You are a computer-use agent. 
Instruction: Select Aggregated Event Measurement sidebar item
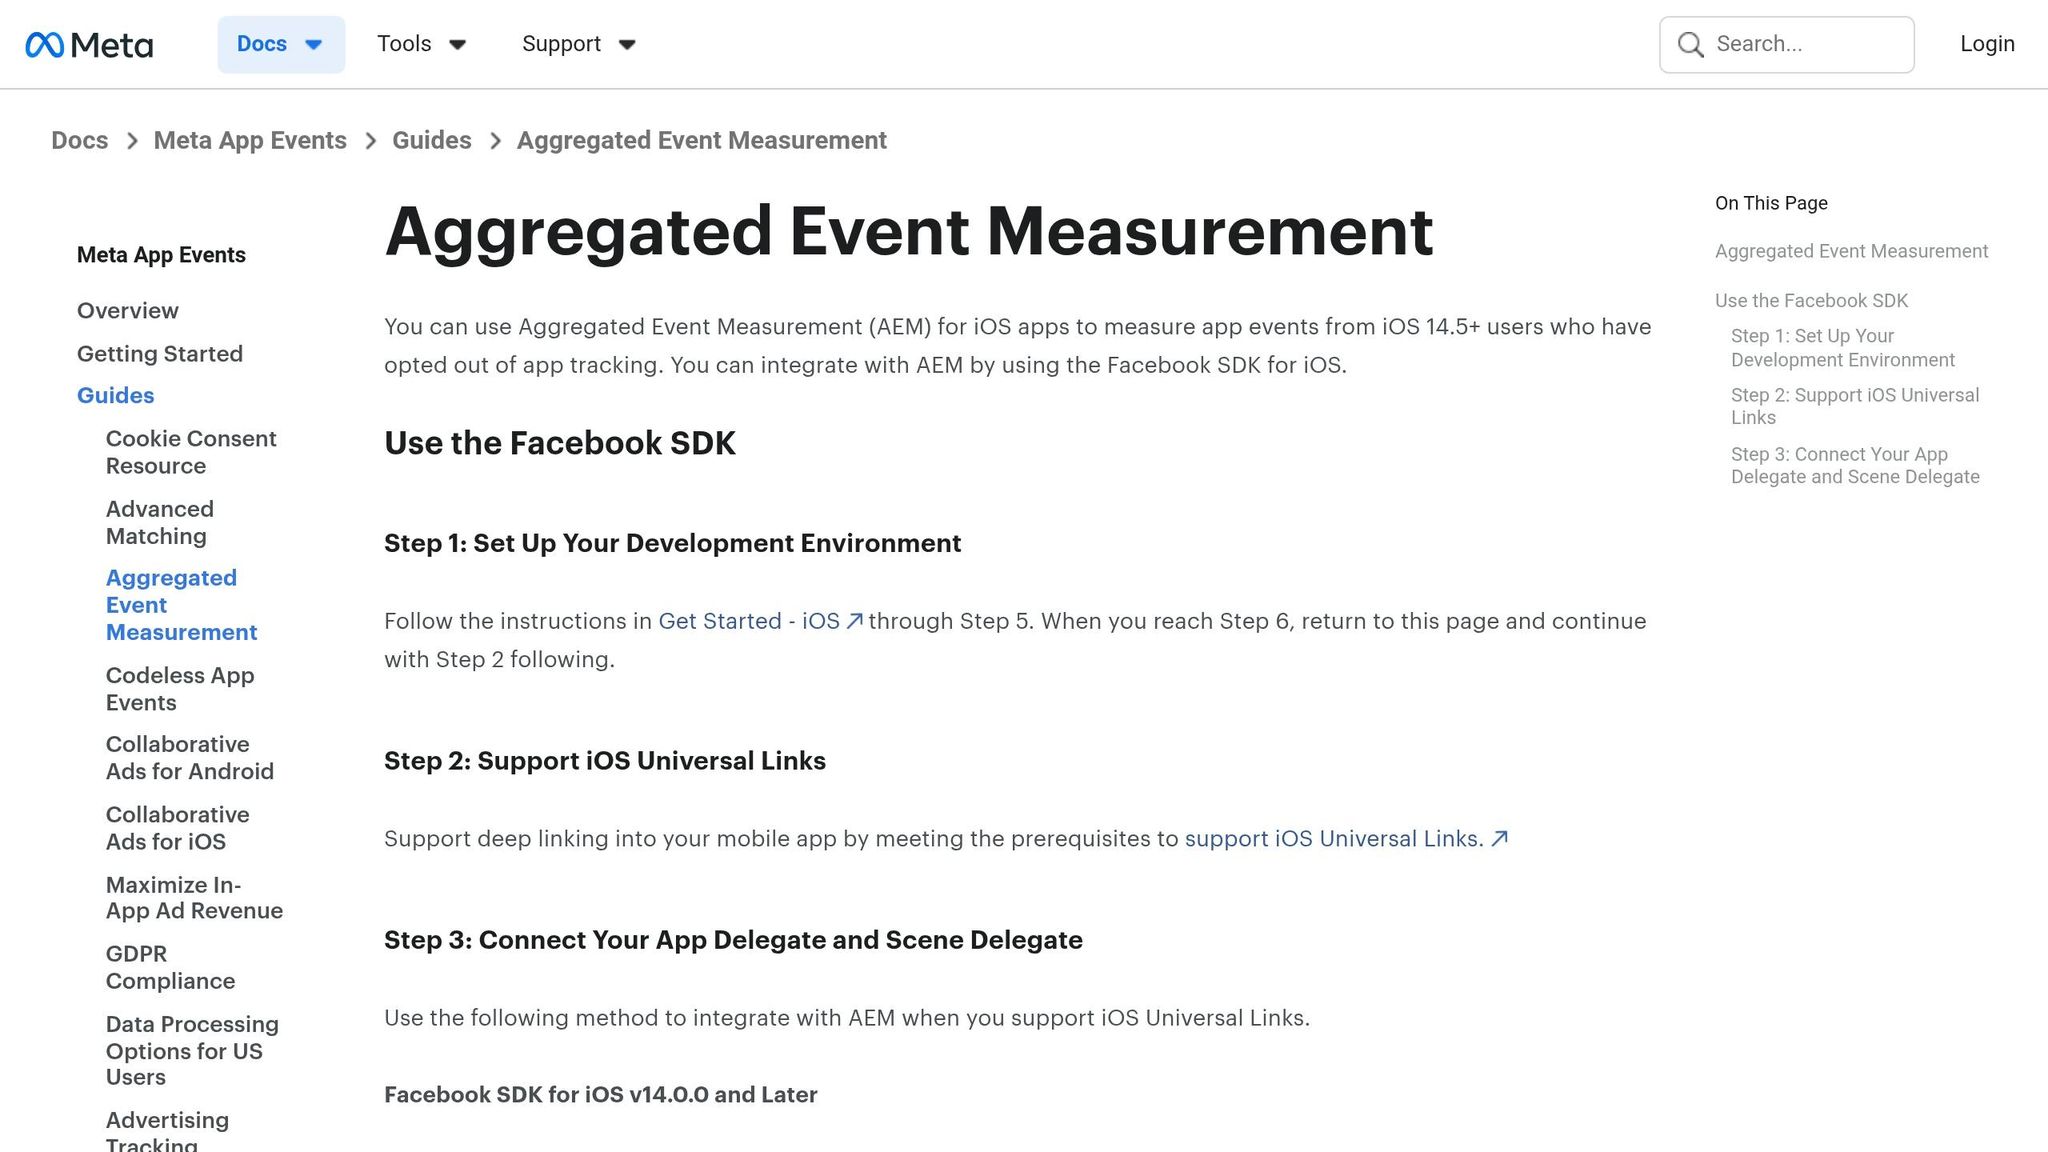pos(181,605)
